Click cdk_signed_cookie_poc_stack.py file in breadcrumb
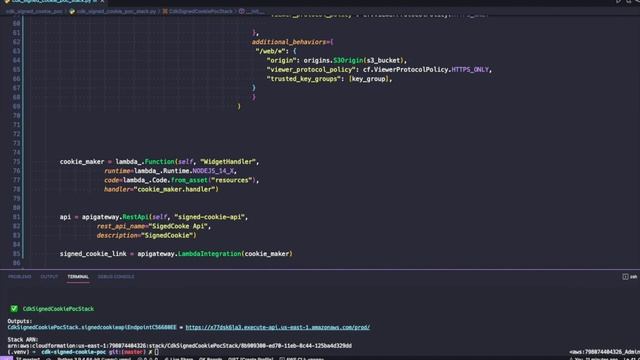This screenshot has height=360, width=640. click(x=113, y=11)
